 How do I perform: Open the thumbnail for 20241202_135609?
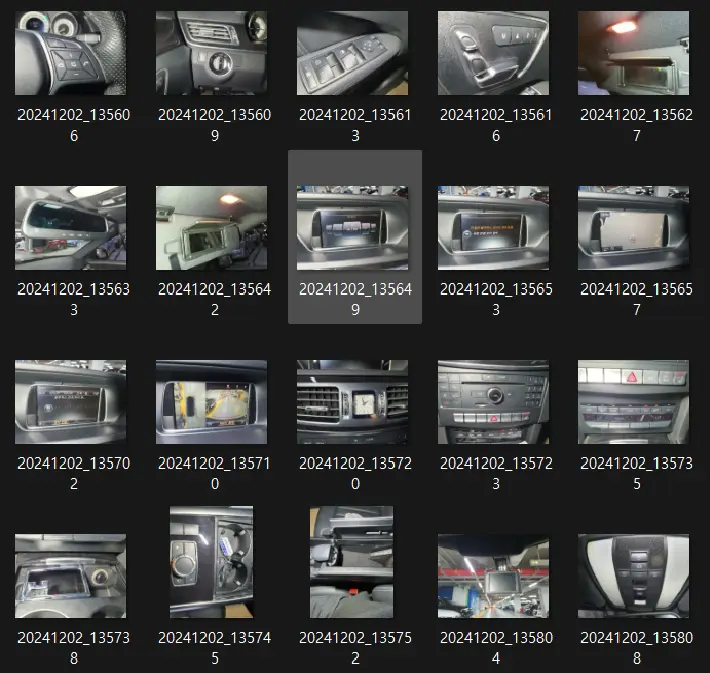point(211,53)
